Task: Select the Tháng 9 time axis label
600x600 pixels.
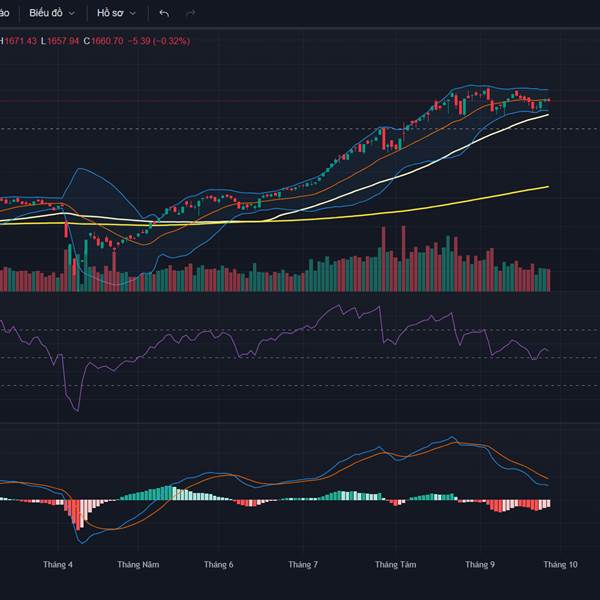Action: pos(480,565)
